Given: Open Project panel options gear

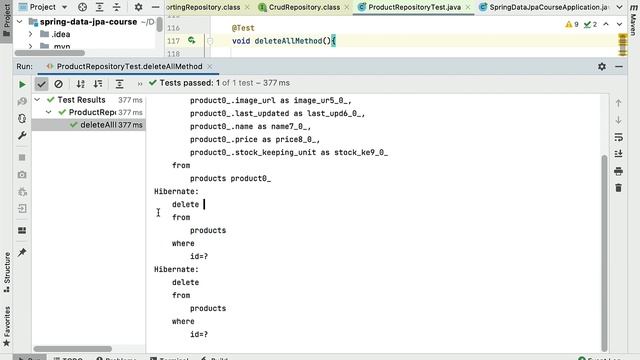Looking at the screenshot, I should tap(138, 7).
